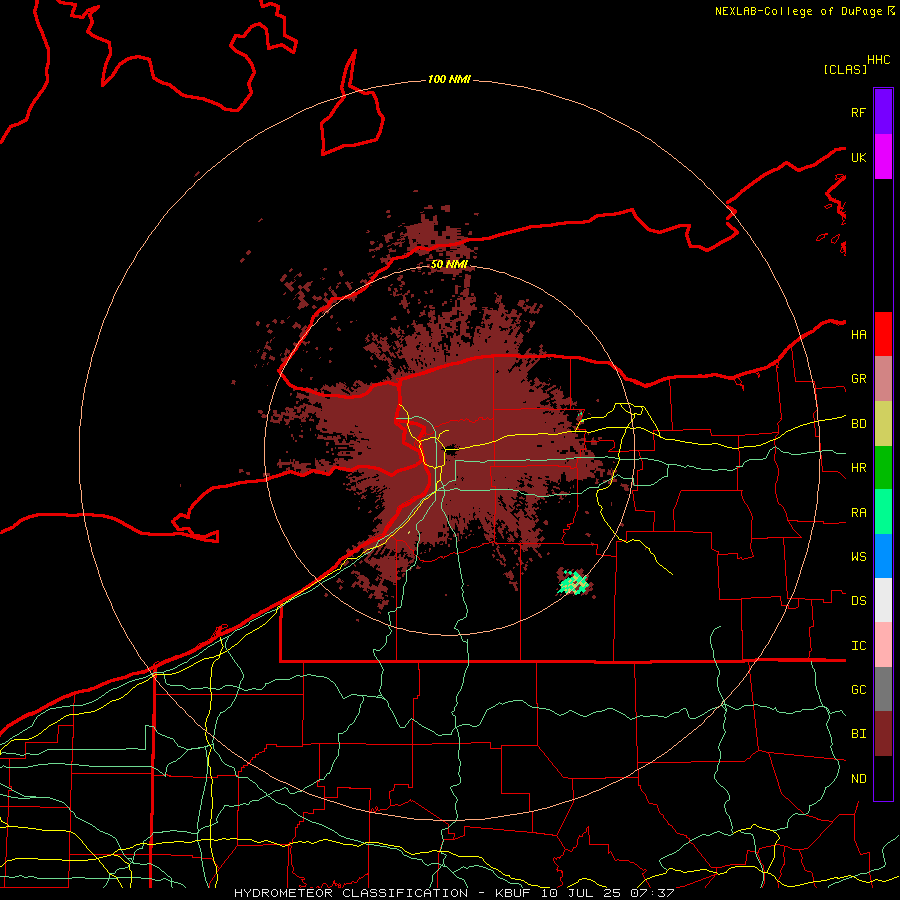The width and height of the screenshot is (900, 900).
Task: Select the DS white legend swatch
Action: click(883, 600)
